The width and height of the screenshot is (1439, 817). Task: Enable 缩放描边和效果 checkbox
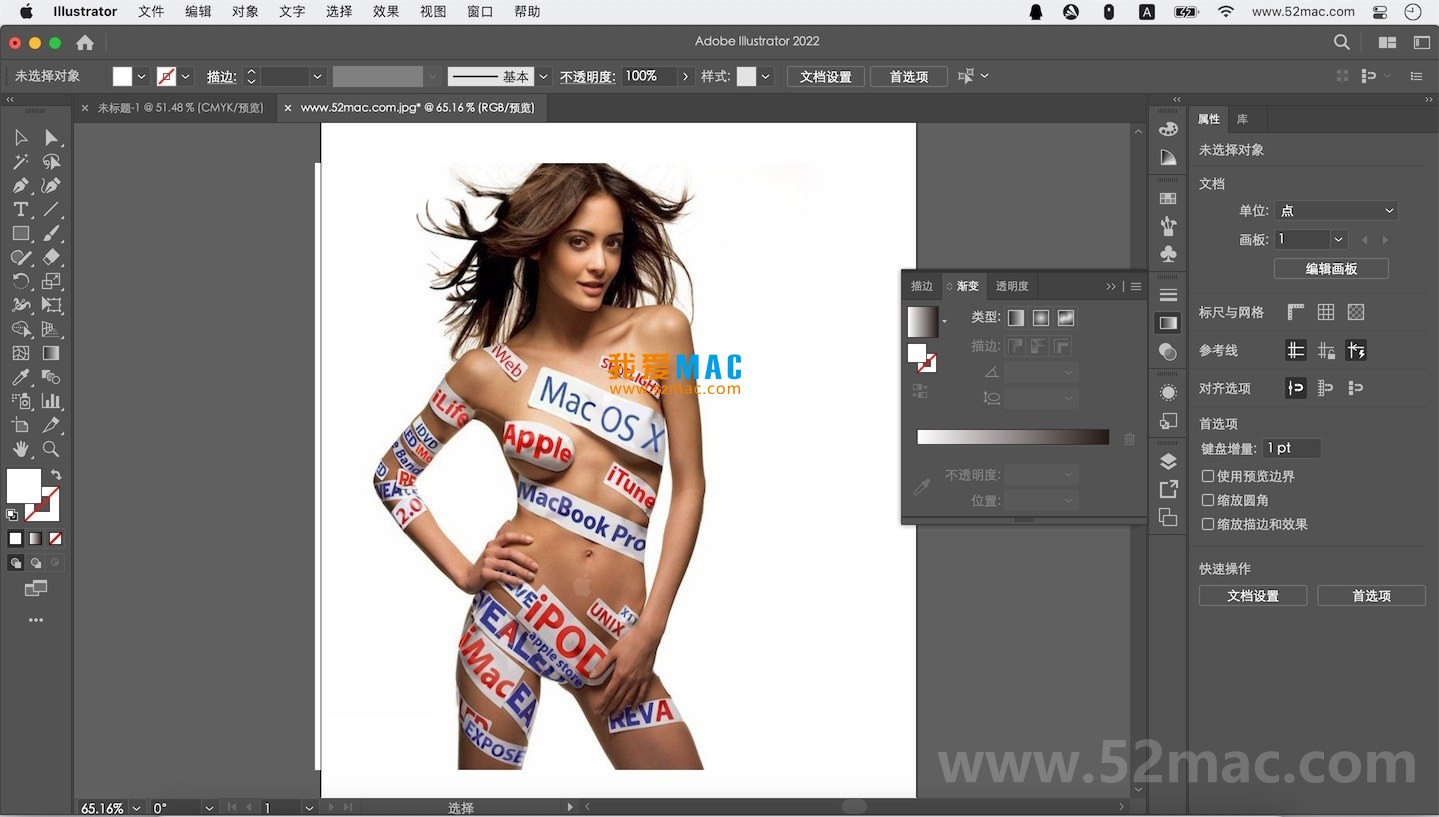point(1208,524)
